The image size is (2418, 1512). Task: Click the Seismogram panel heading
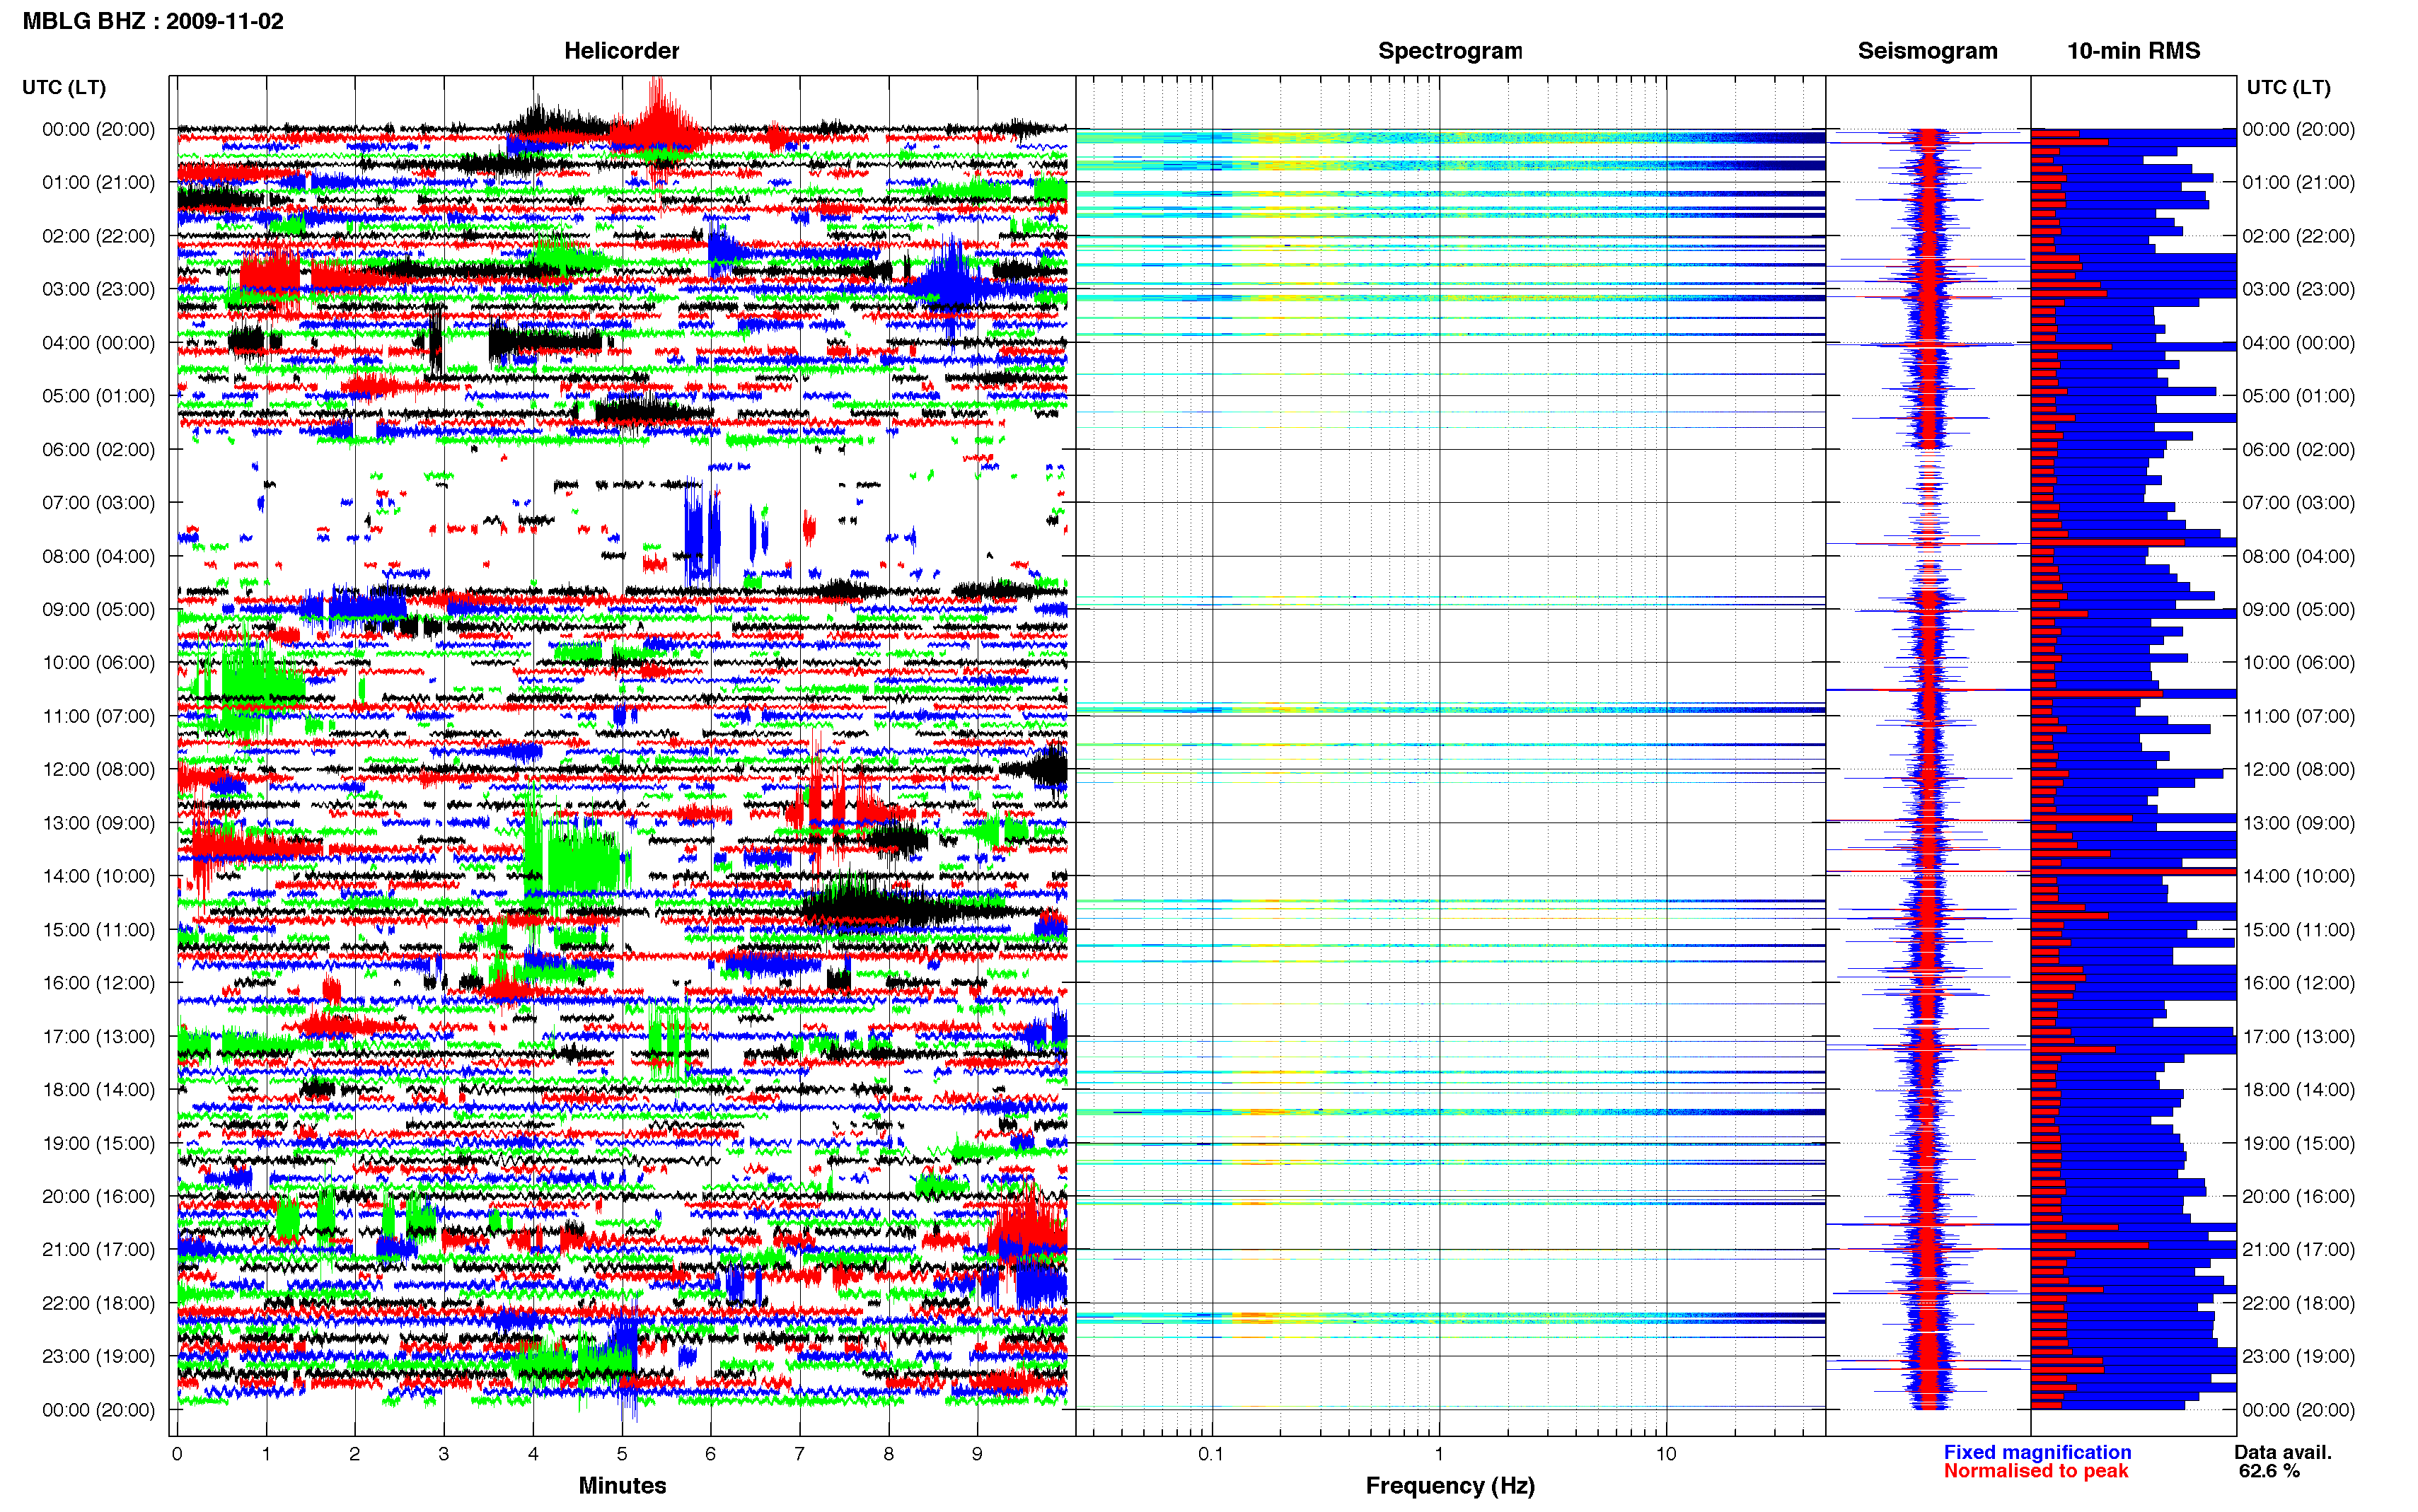[x=1927, y=51]
